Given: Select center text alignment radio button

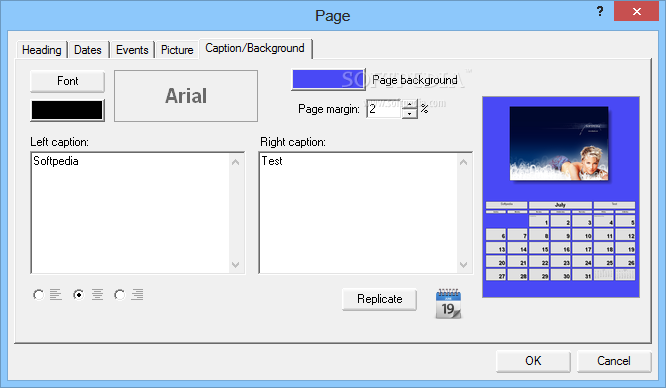Looking at the screenshot, I should tap(79, 295).
